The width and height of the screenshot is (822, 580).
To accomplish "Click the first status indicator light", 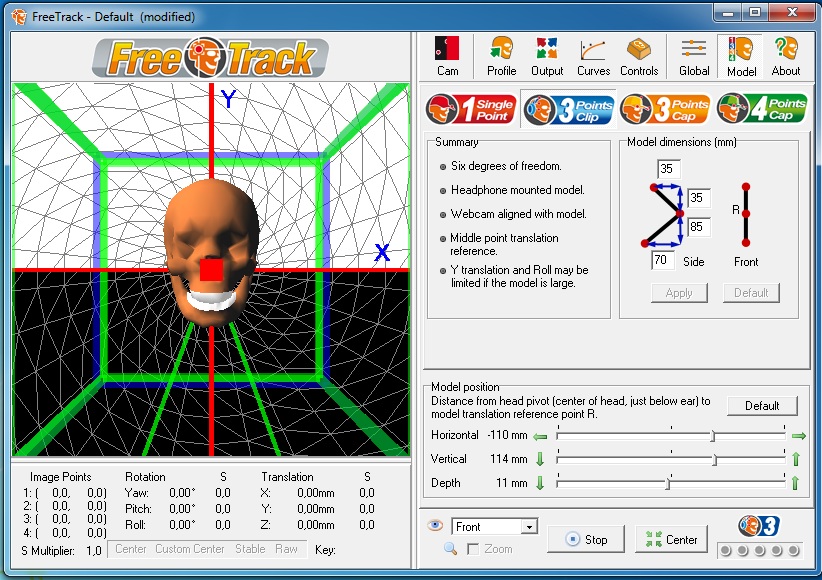I will 726,550.
